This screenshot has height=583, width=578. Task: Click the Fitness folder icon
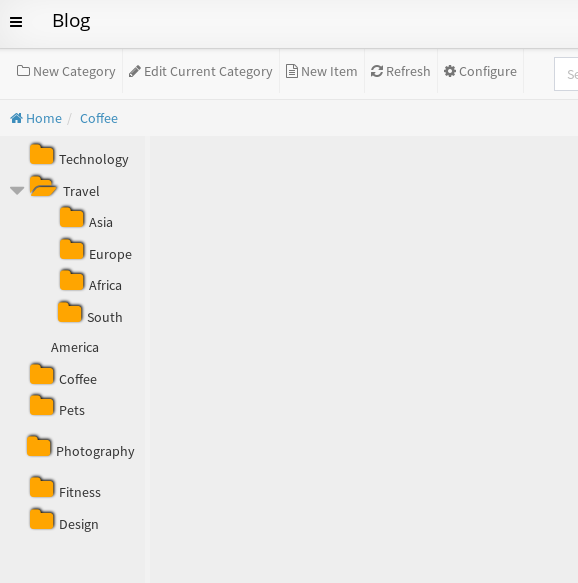coord(42,487)
